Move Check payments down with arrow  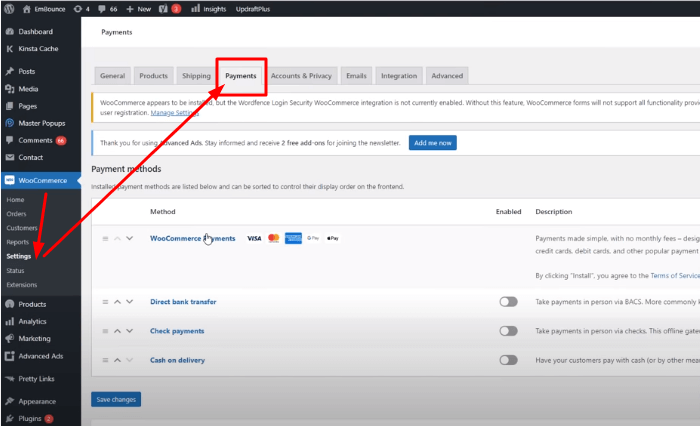pos(129,331)
